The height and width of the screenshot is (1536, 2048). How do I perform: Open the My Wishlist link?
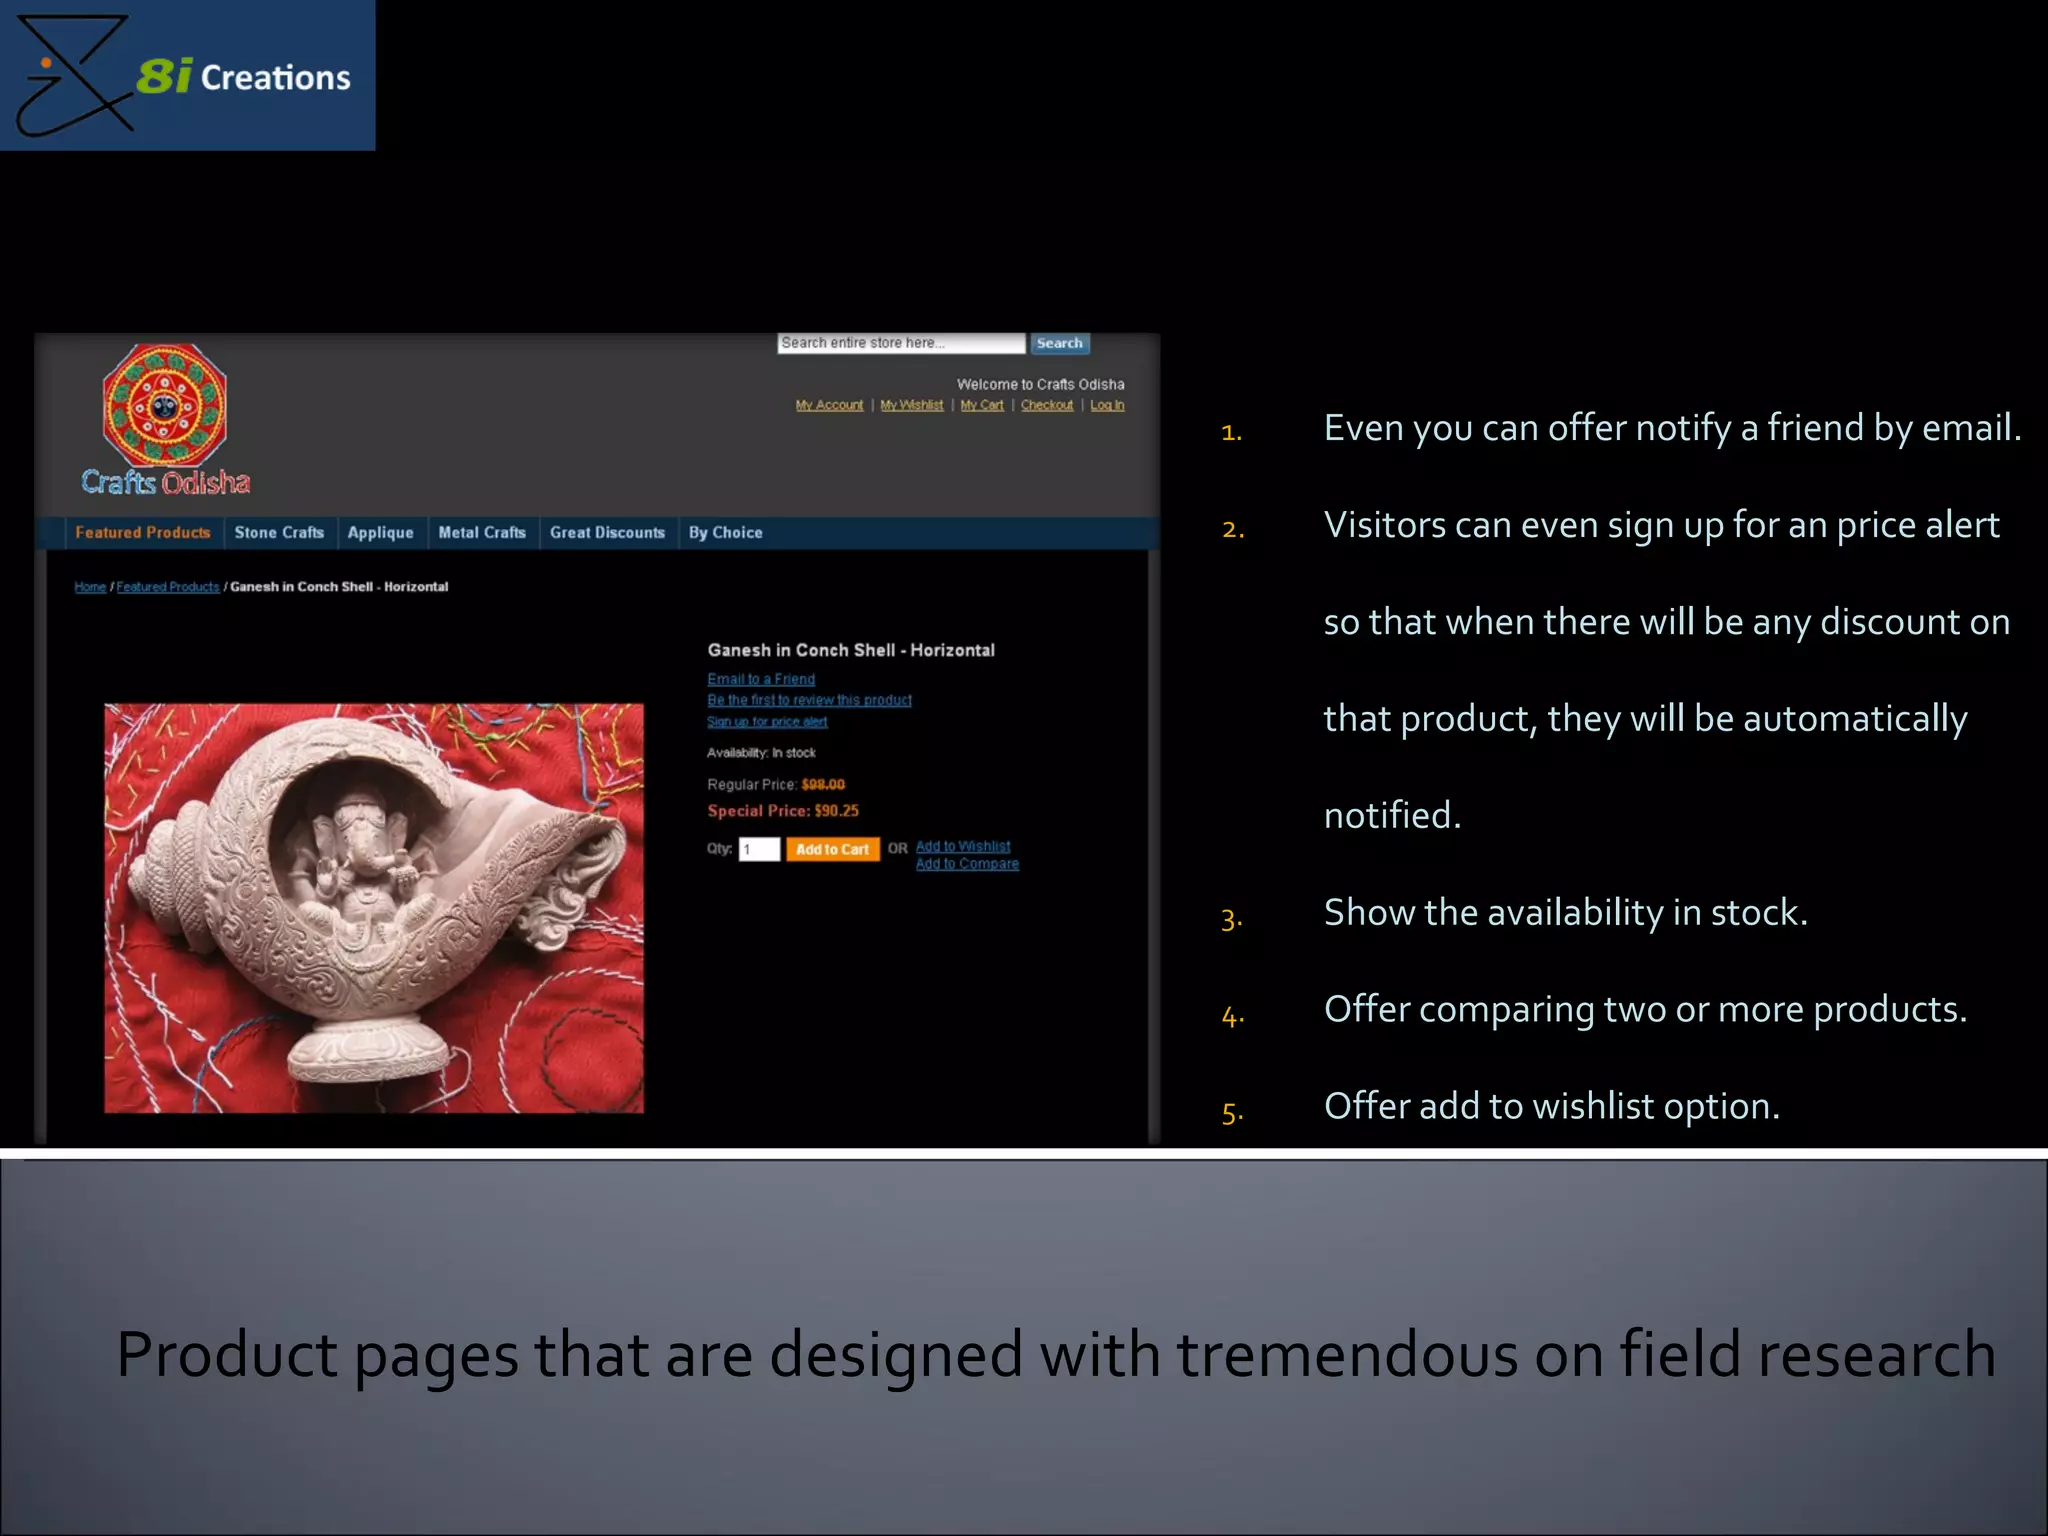coord(911,405)
